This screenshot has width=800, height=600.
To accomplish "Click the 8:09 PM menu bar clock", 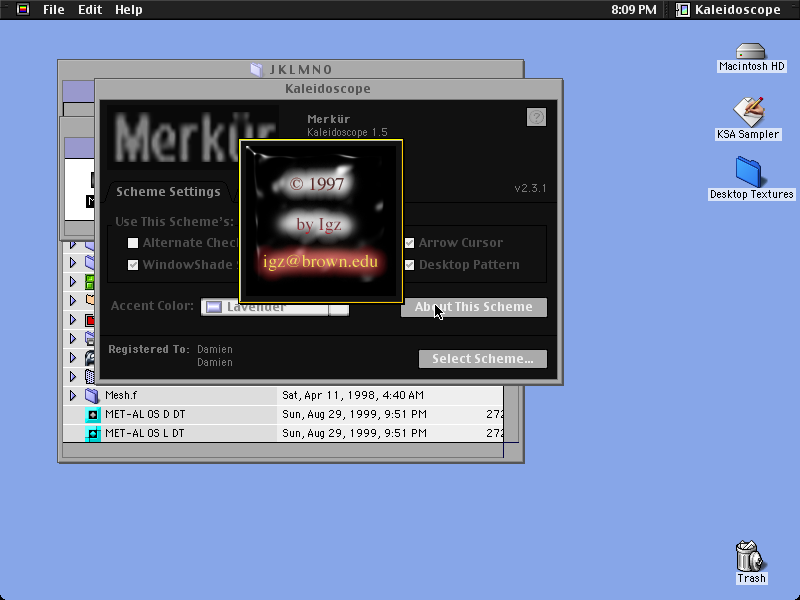I will [634, 10].
